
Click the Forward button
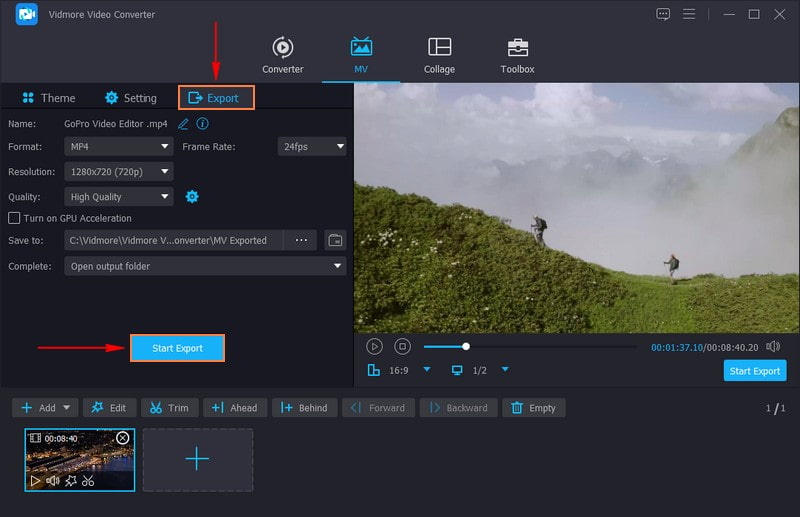[x=379, y=408]
